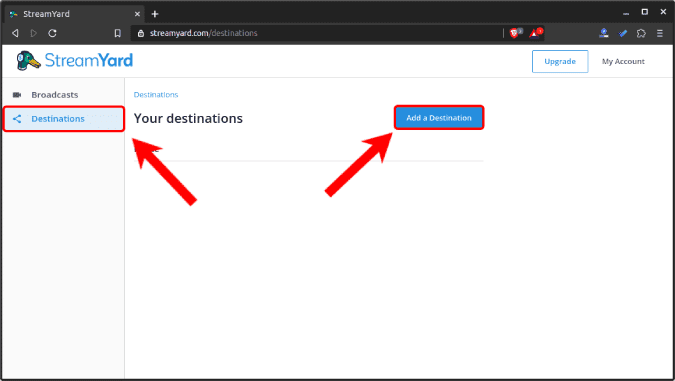675x381 pixels.
Task: Click the profile download extension icon
Action: point(604,33)
